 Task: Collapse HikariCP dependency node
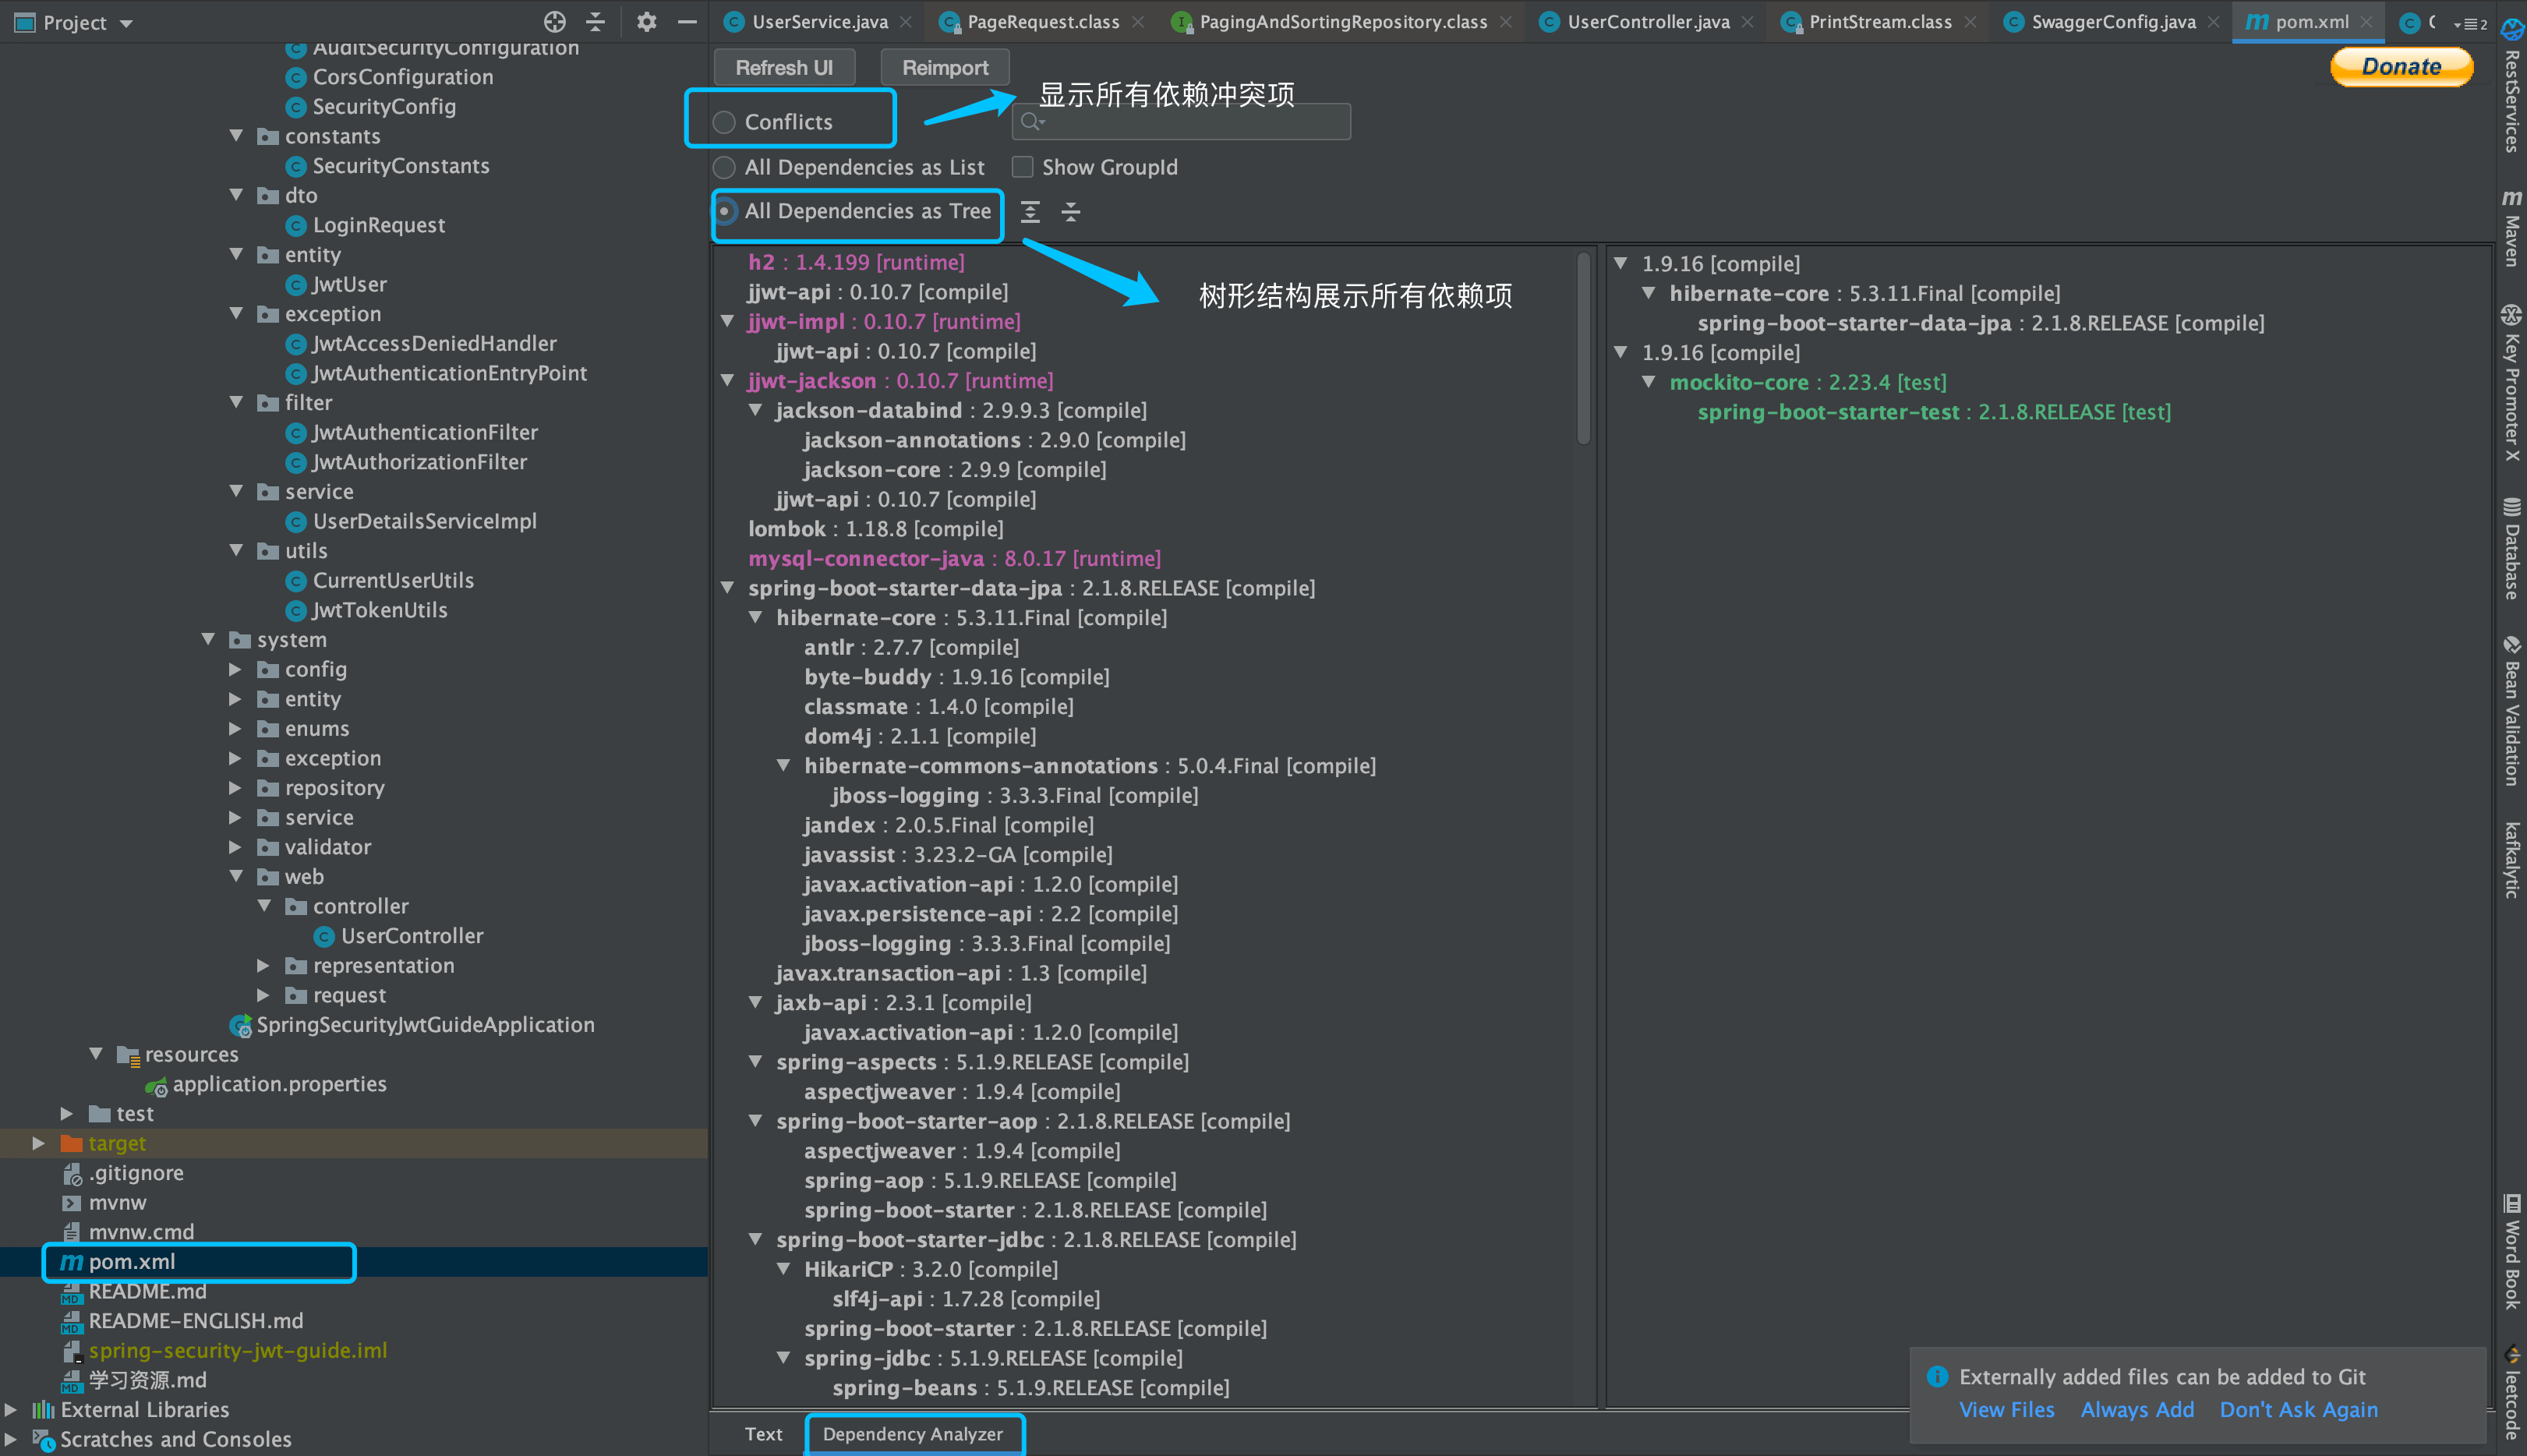(784, 1269)
